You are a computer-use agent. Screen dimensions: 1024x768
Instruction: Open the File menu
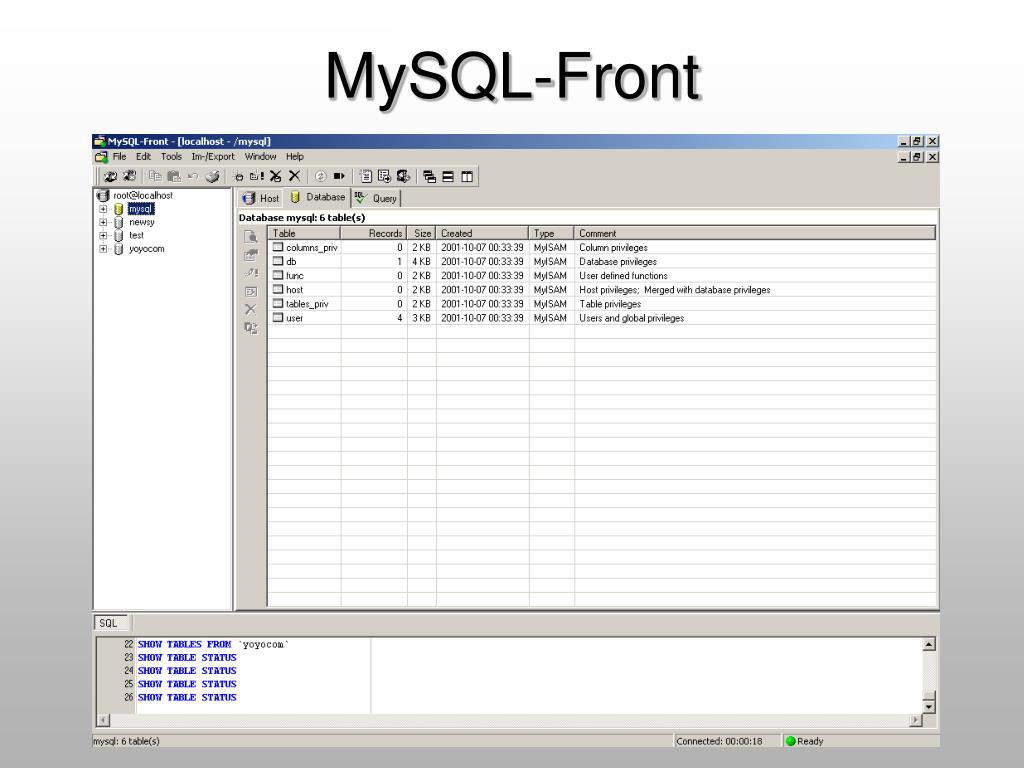120,157
